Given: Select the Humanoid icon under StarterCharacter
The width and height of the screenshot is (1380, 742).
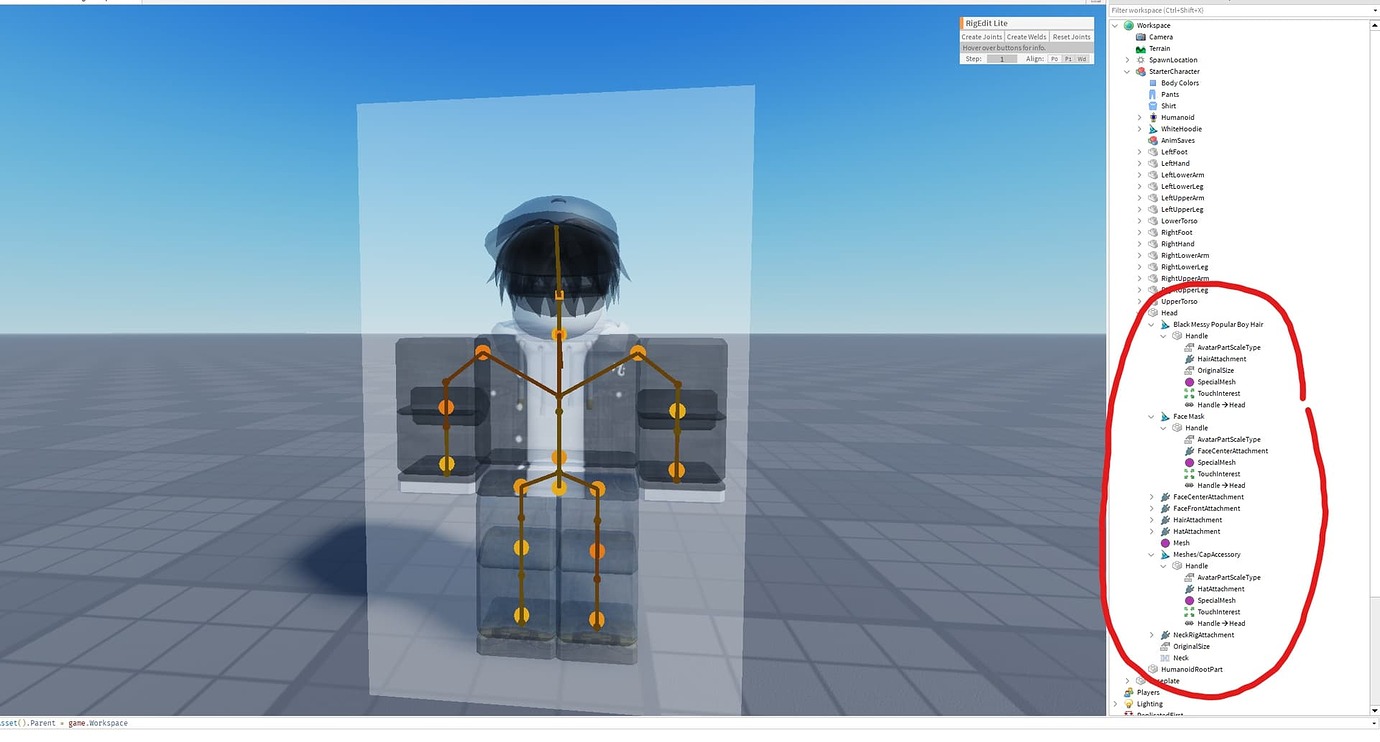Looking at the screenshot, I should [1153, 117].
